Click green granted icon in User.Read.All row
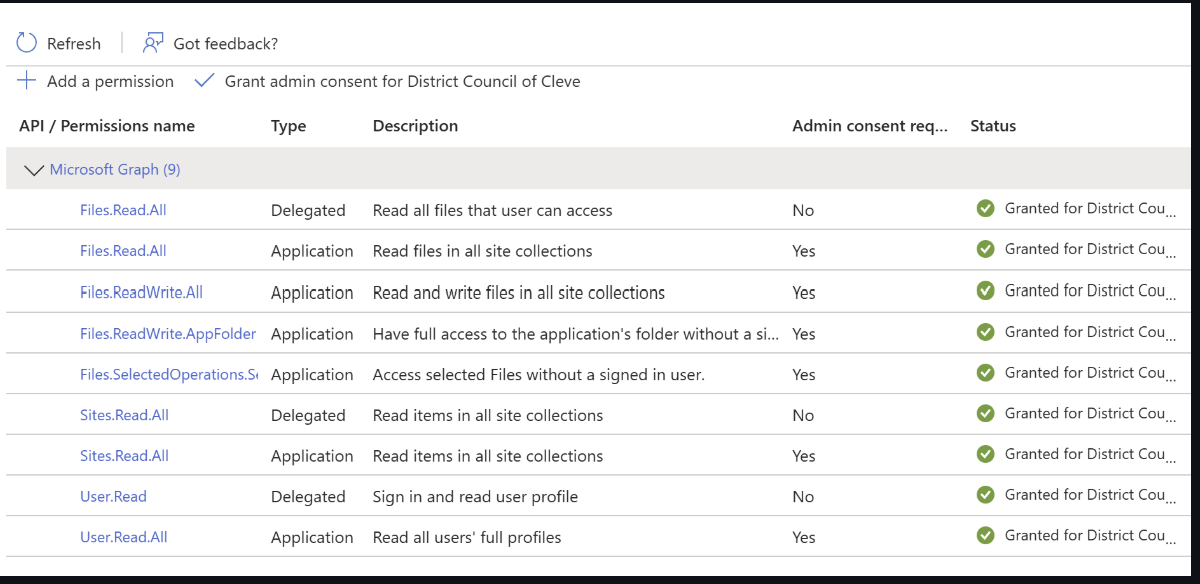1200x584 pixels. 985,536
